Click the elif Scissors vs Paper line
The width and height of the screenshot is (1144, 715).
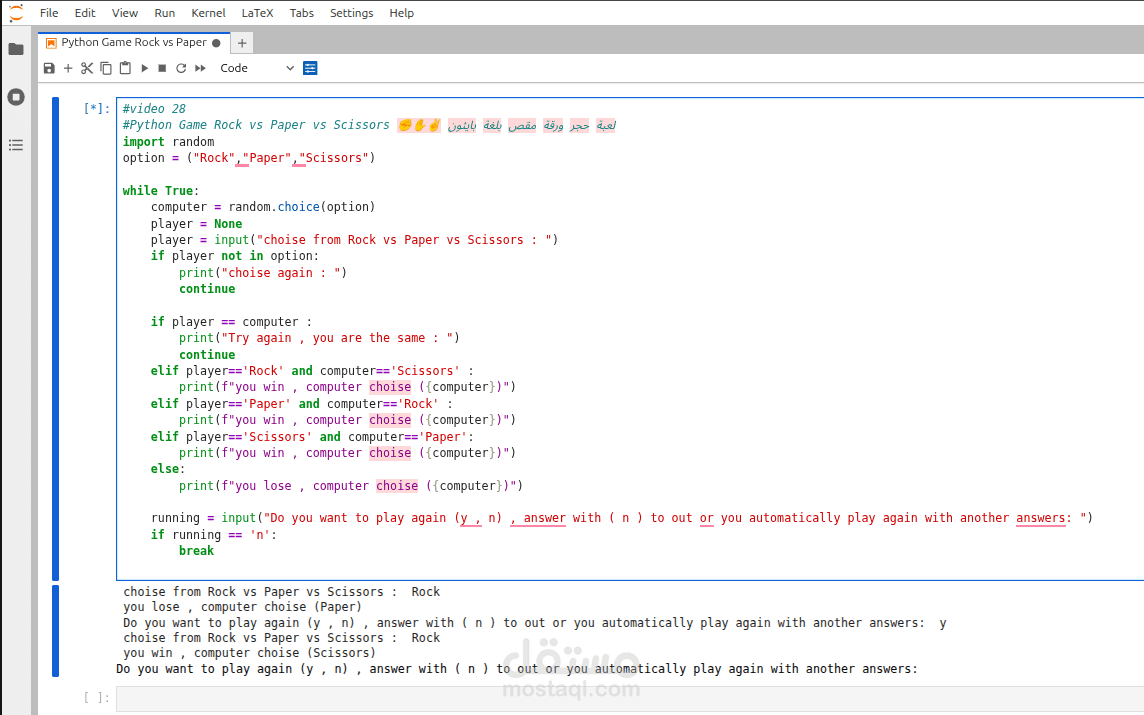coord(312,436)
